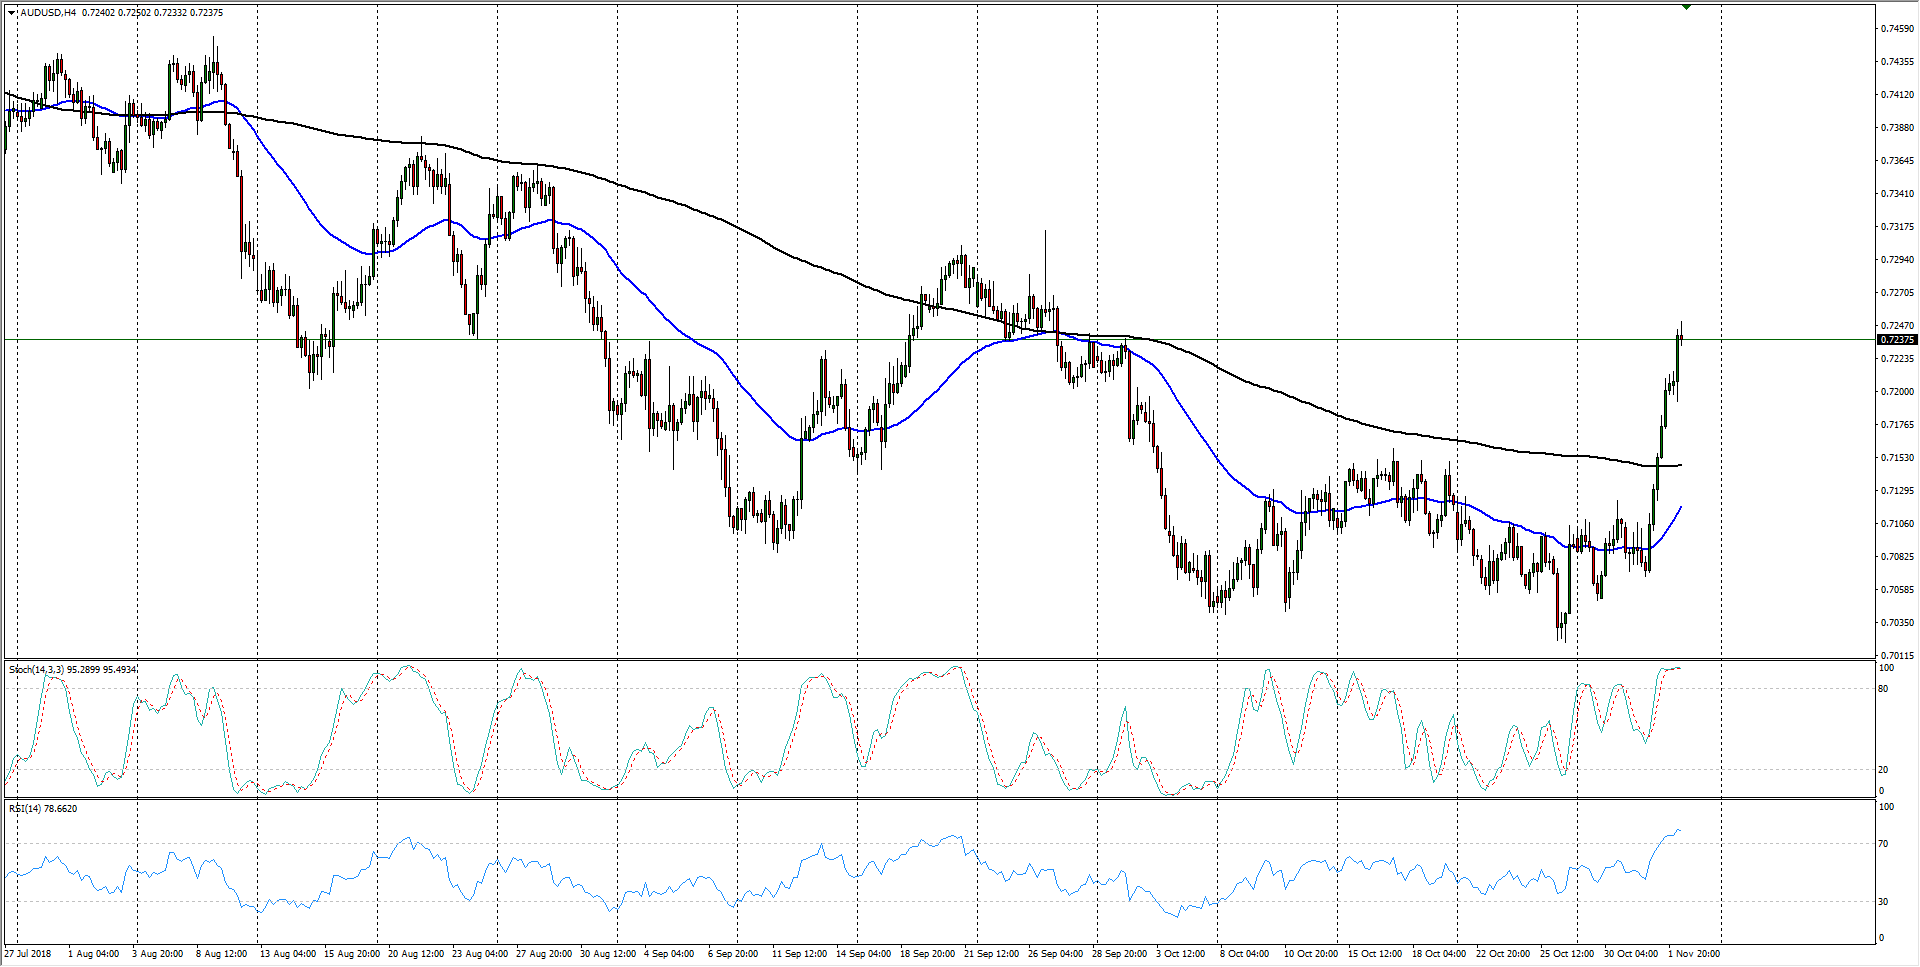Screen dimensions: 1920x967
Task: Click the RSI 70 level axis label
Action: [x=1883, y=845]
